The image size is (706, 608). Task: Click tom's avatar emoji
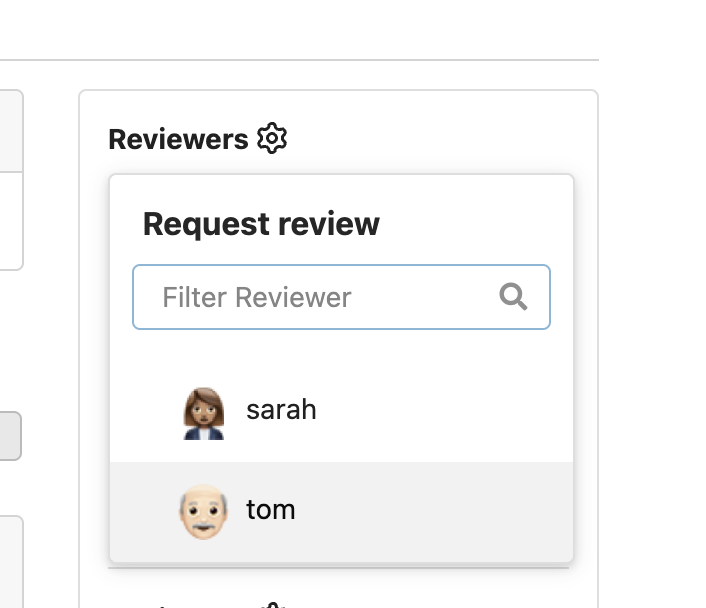pos(203,511)
